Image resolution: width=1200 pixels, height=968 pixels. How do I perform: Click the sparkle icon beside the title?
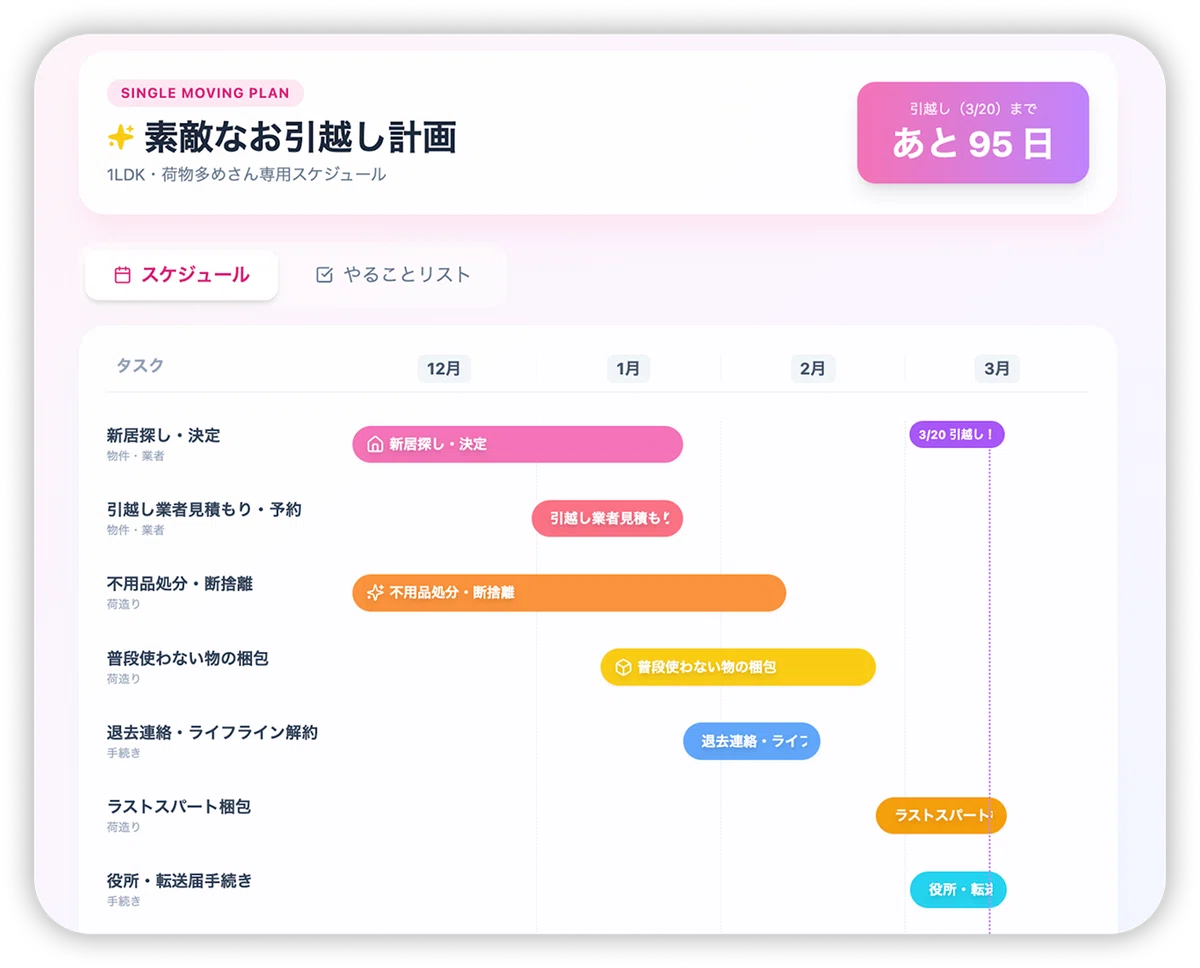[120, 137]
